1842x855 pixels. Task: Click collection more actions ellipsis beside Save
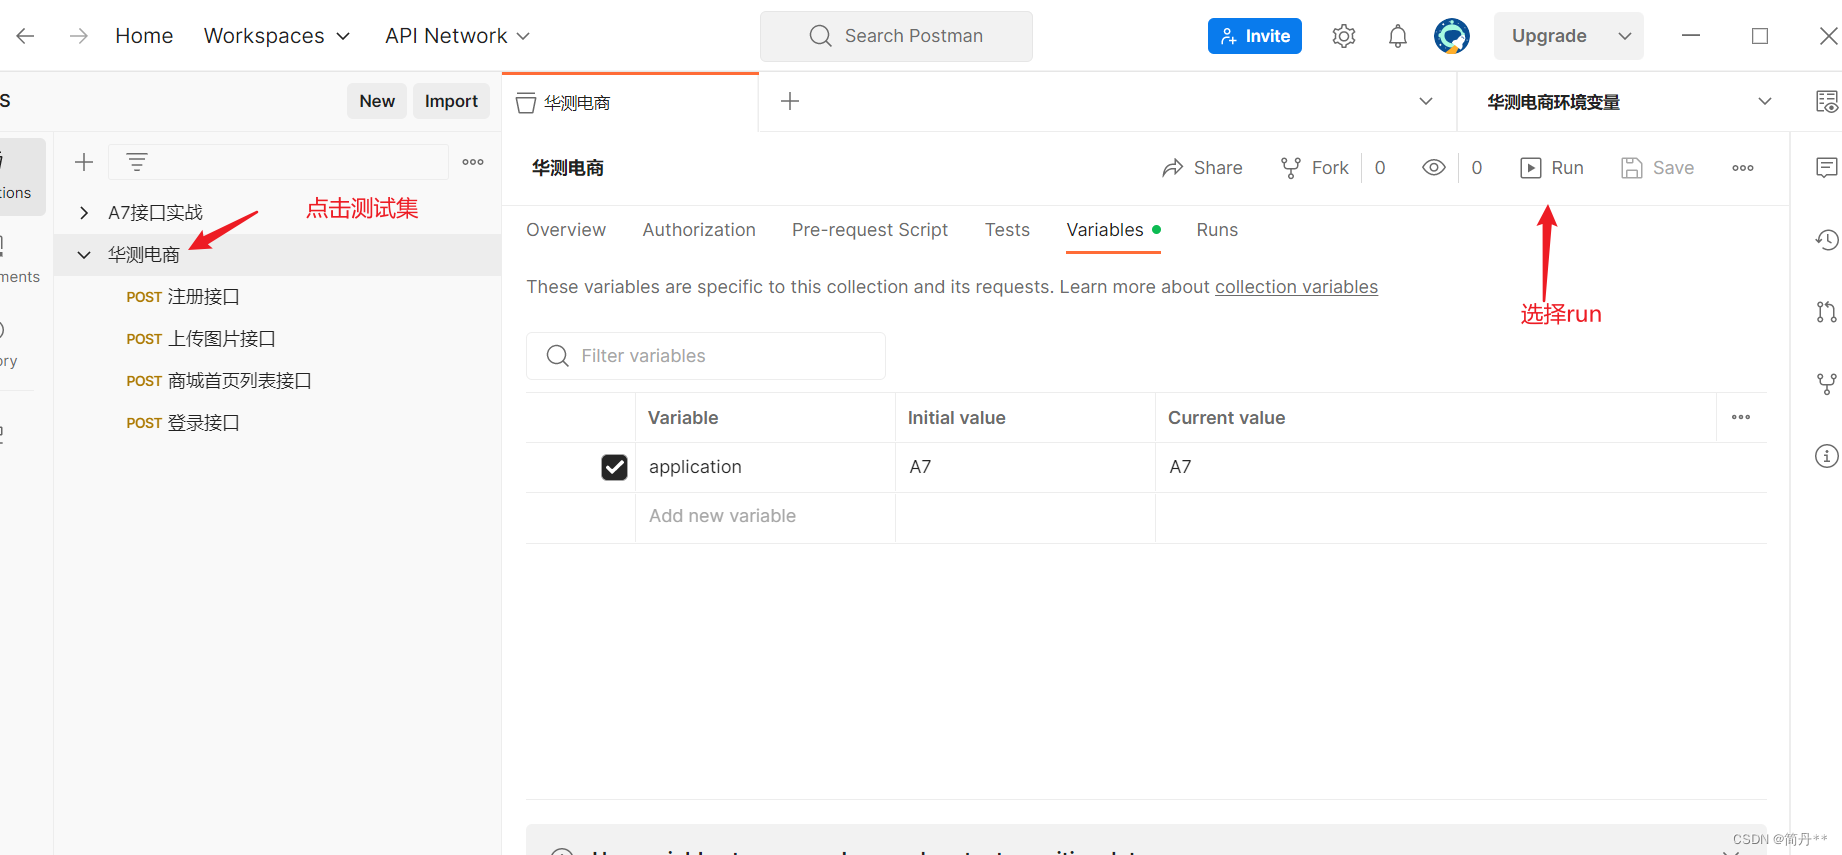pos(1743,168)
